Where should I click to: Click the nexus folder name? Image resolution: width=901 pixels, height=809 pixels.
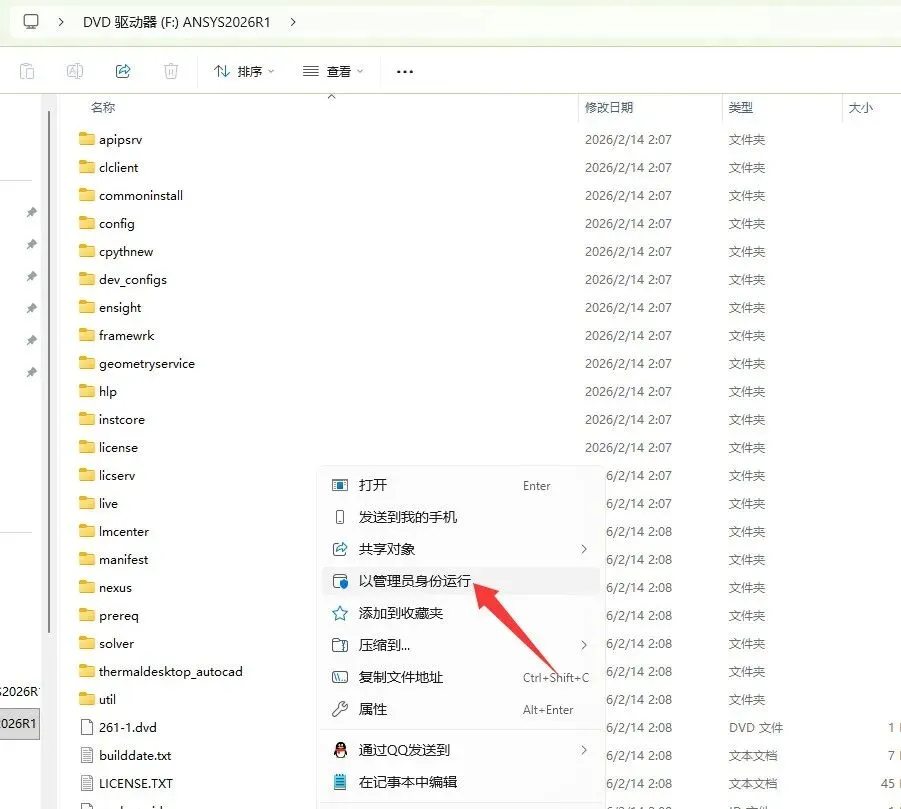point(115,587)
